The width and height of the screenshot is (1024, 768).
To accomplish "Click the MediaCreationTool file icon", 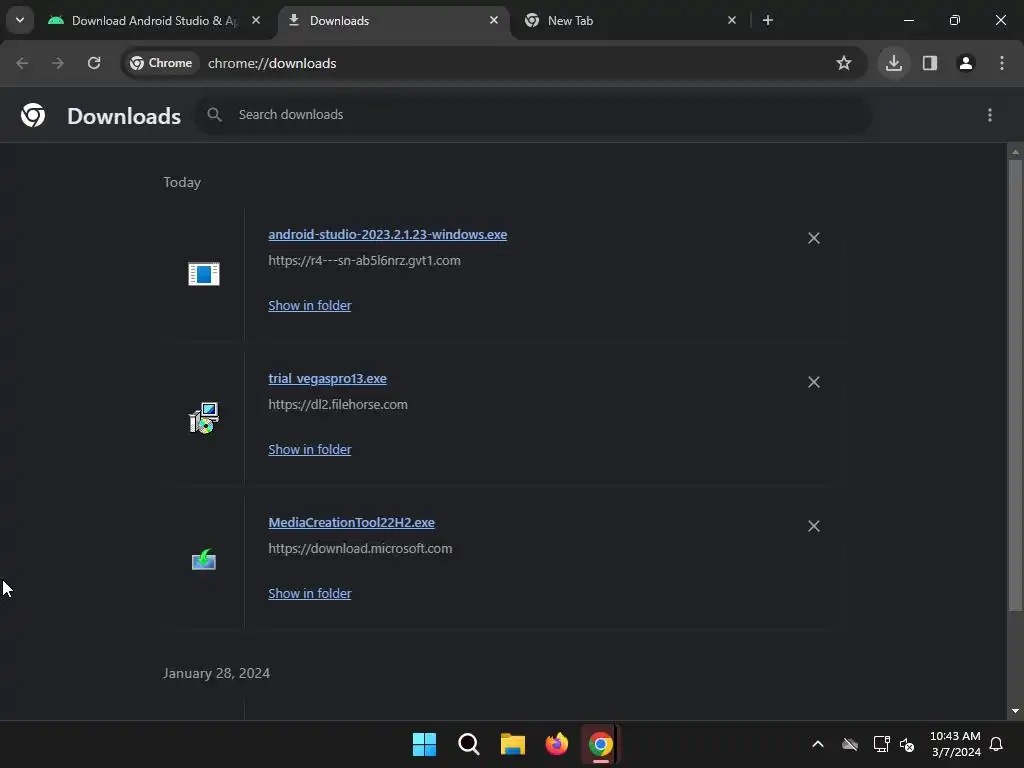I will [x=204, y=560].
